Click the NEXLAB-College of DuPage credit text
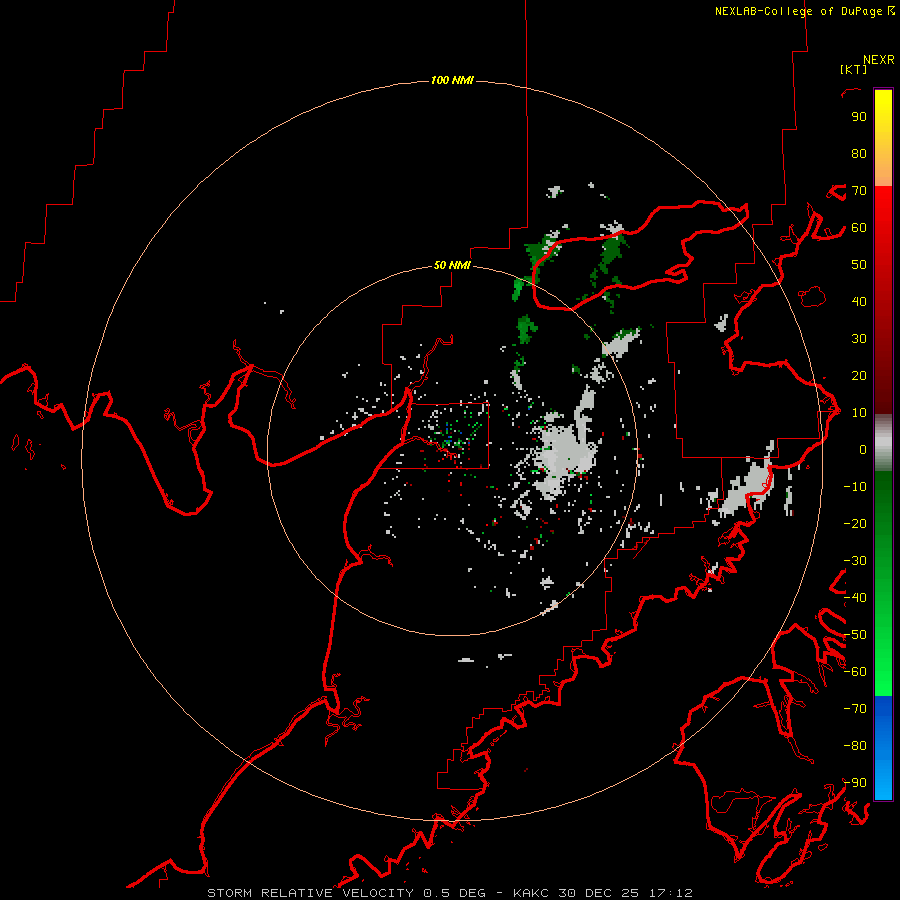The width and height of the screenshot is (900, 900). coord(804,11)
